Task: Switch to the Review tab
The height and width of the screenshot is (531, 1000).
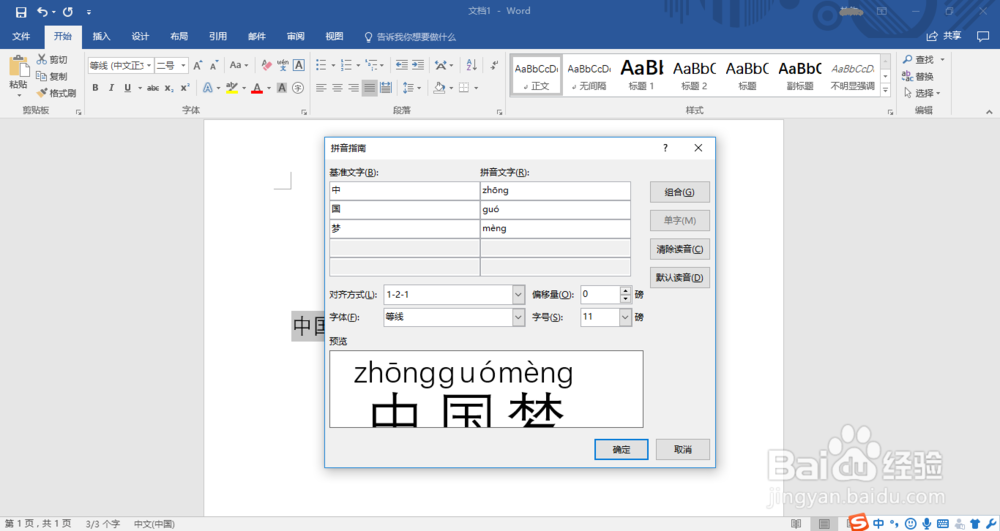Action: pyautogui.click(x=296, y=36)
